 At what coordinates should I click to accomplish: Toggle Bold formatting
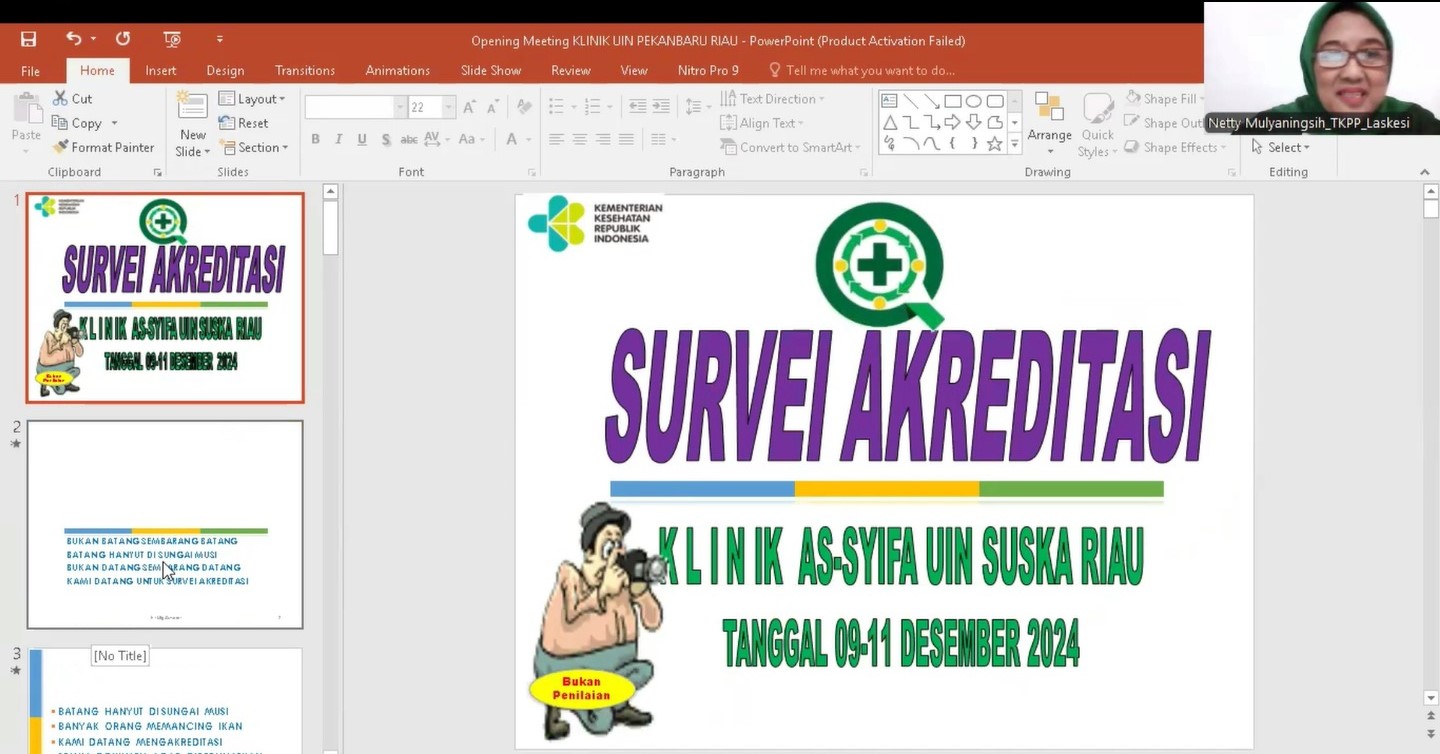pos(315,139)
